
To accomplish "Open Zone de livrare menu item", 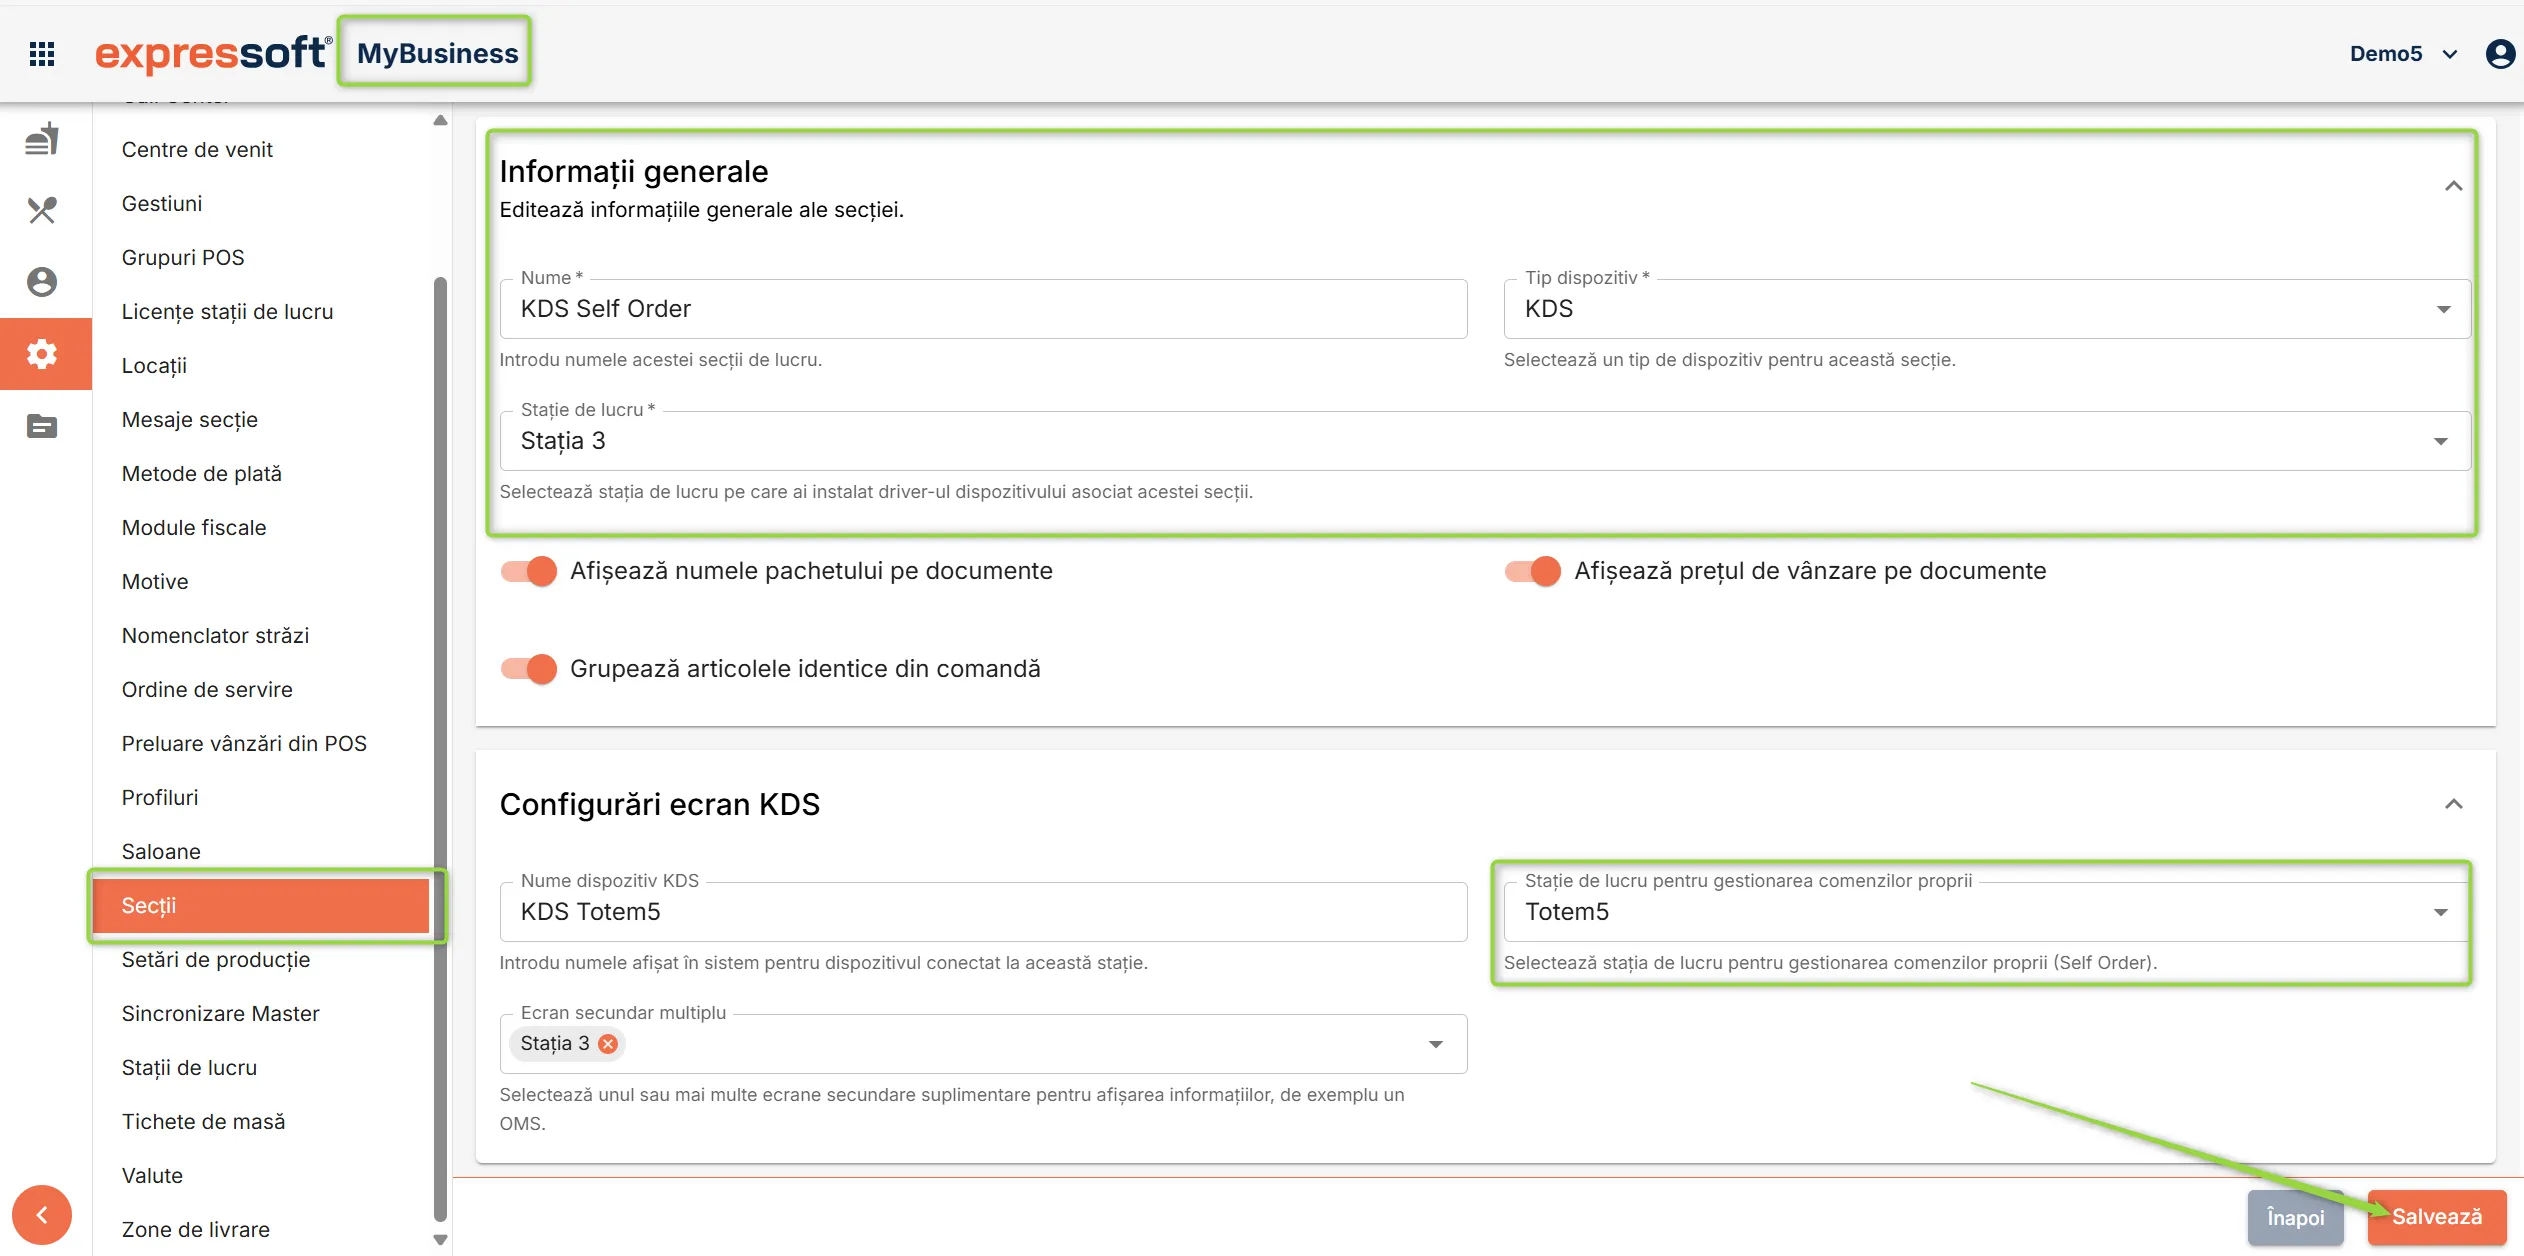I will 196,1230.
